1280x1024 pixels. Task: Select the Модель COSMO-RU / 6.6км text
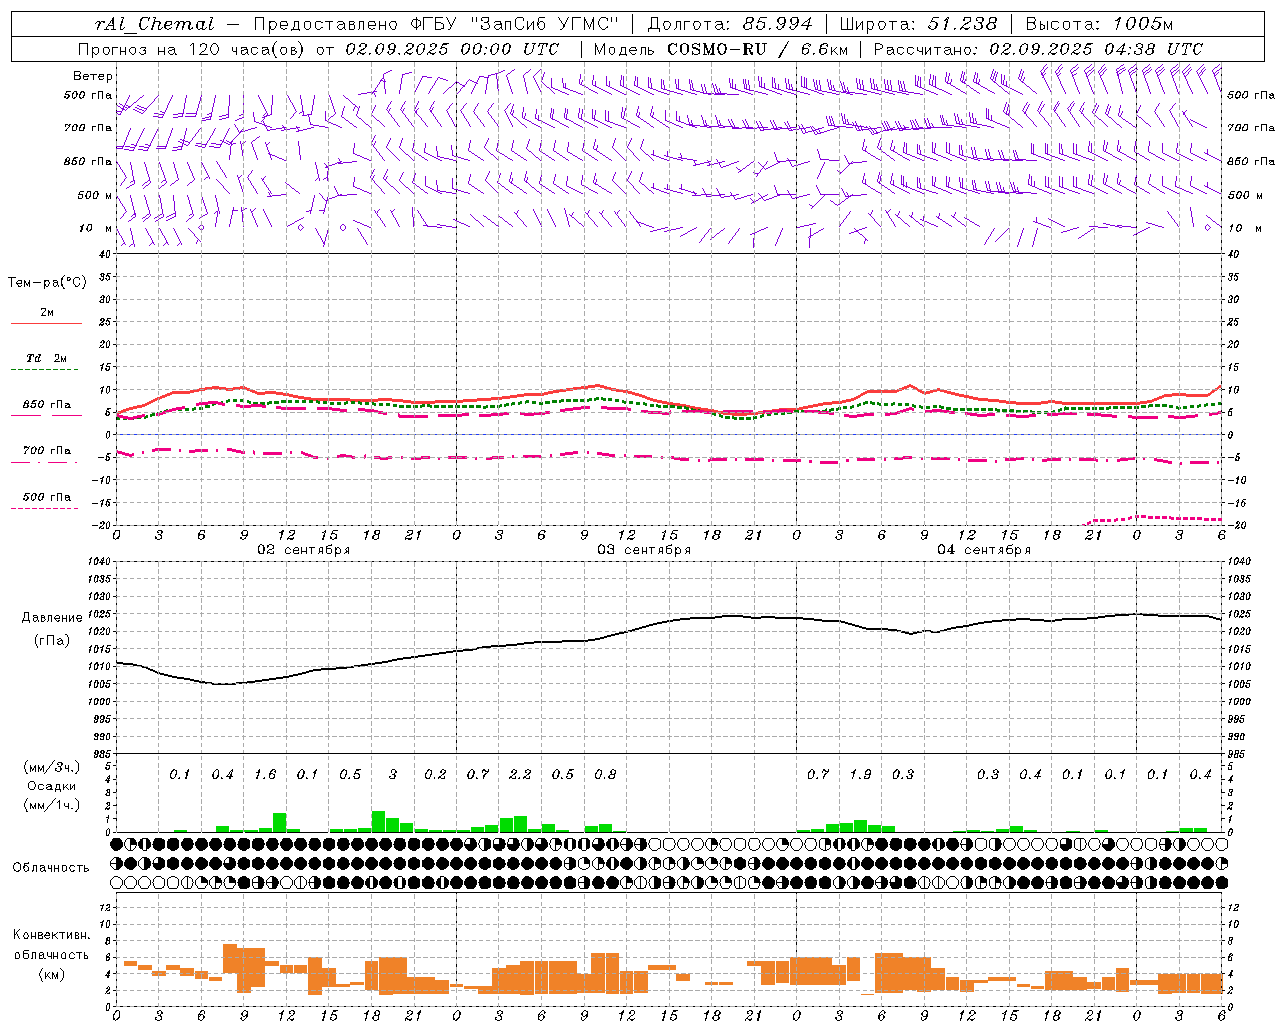[x=721, y=49]
